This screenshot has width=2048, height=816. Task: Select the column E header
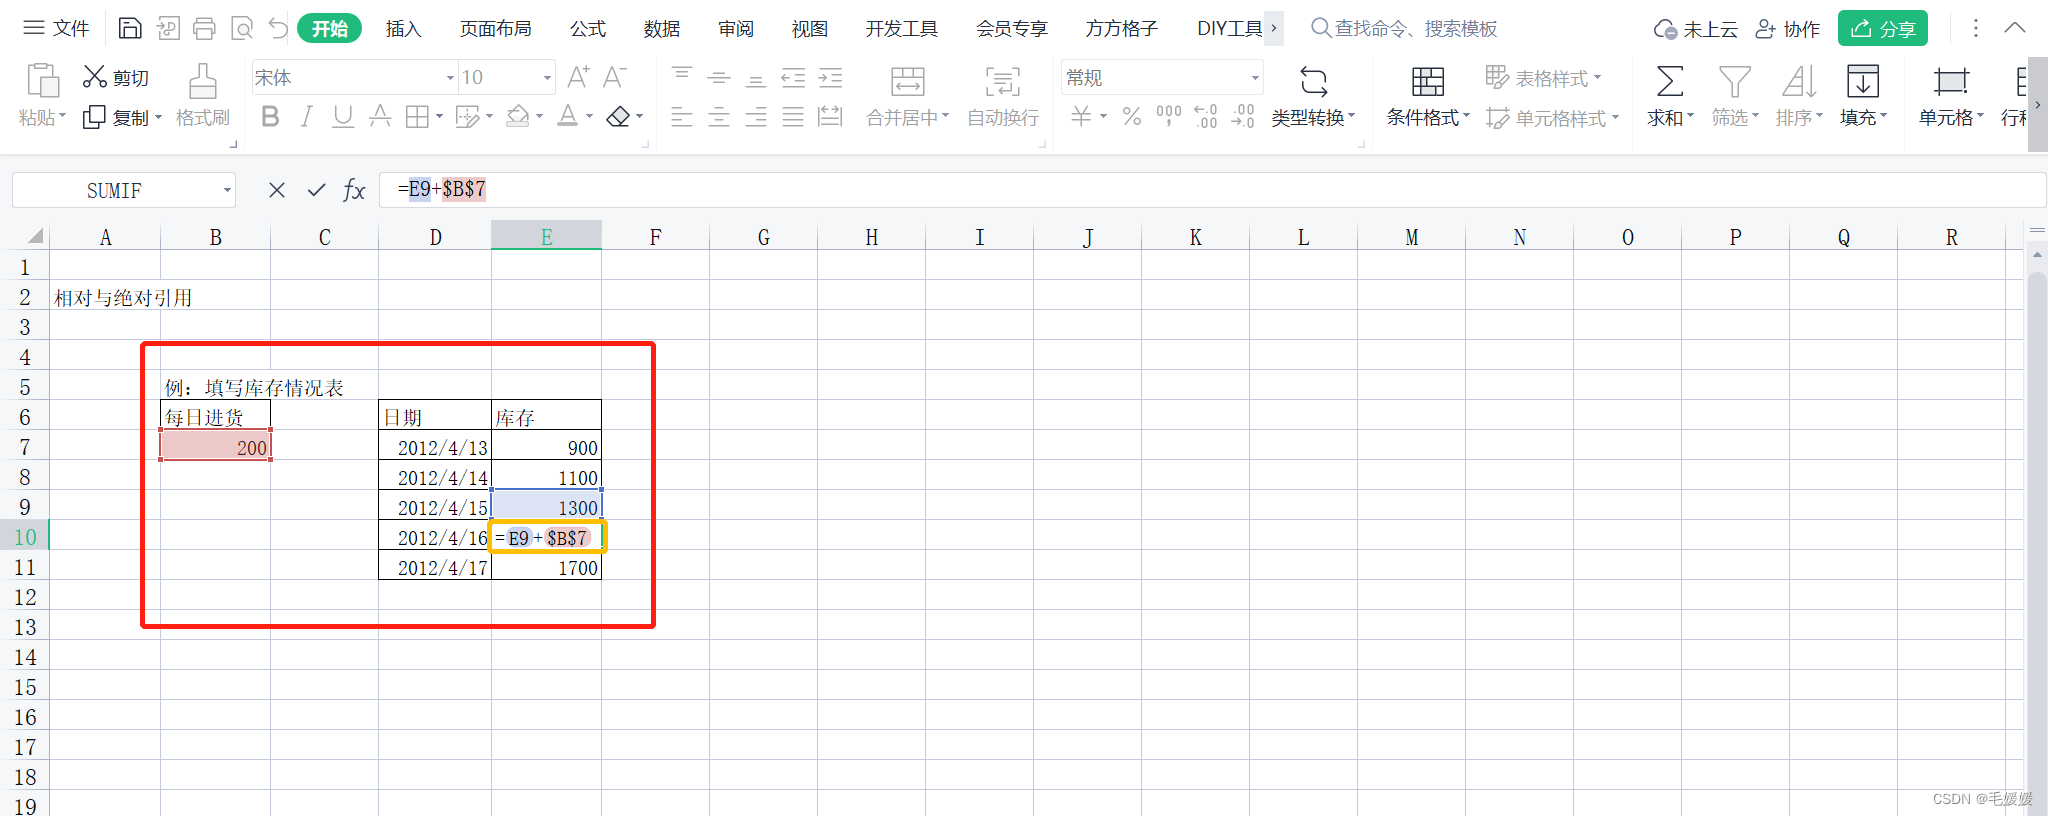tap(546, 236)
